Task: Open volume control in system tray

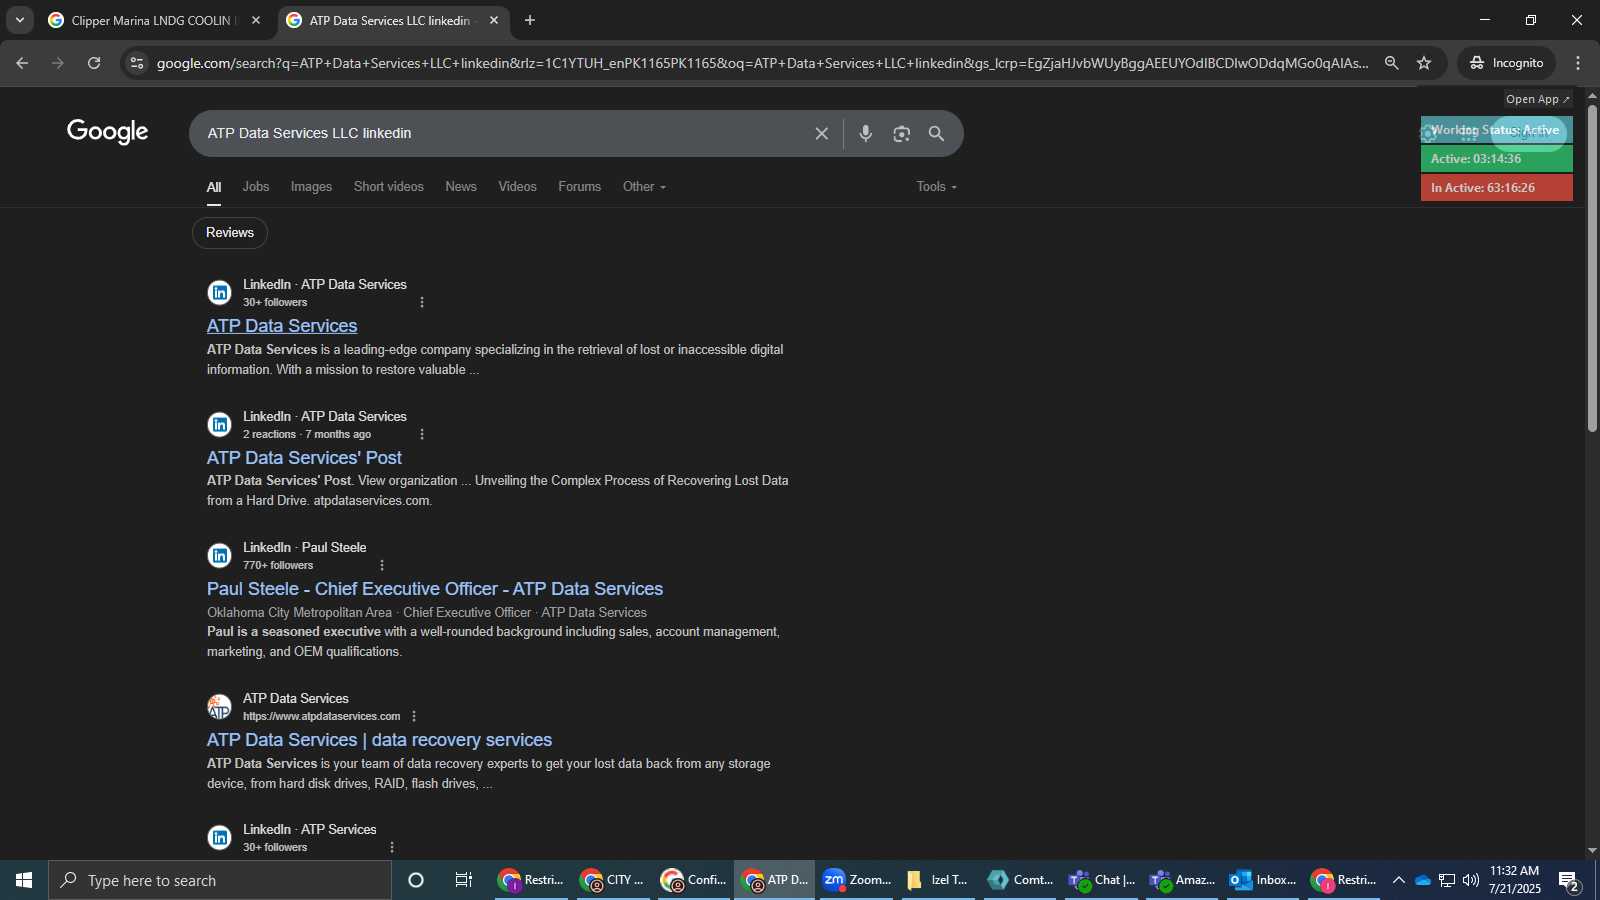Action: pos(1471,880)
